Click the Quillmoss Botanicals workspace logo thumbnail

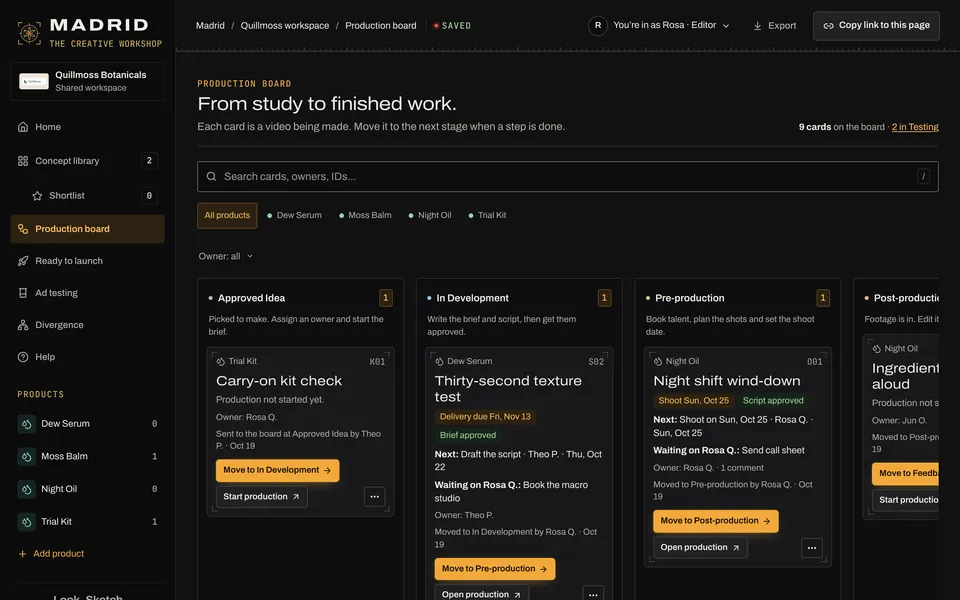(34, 81)
